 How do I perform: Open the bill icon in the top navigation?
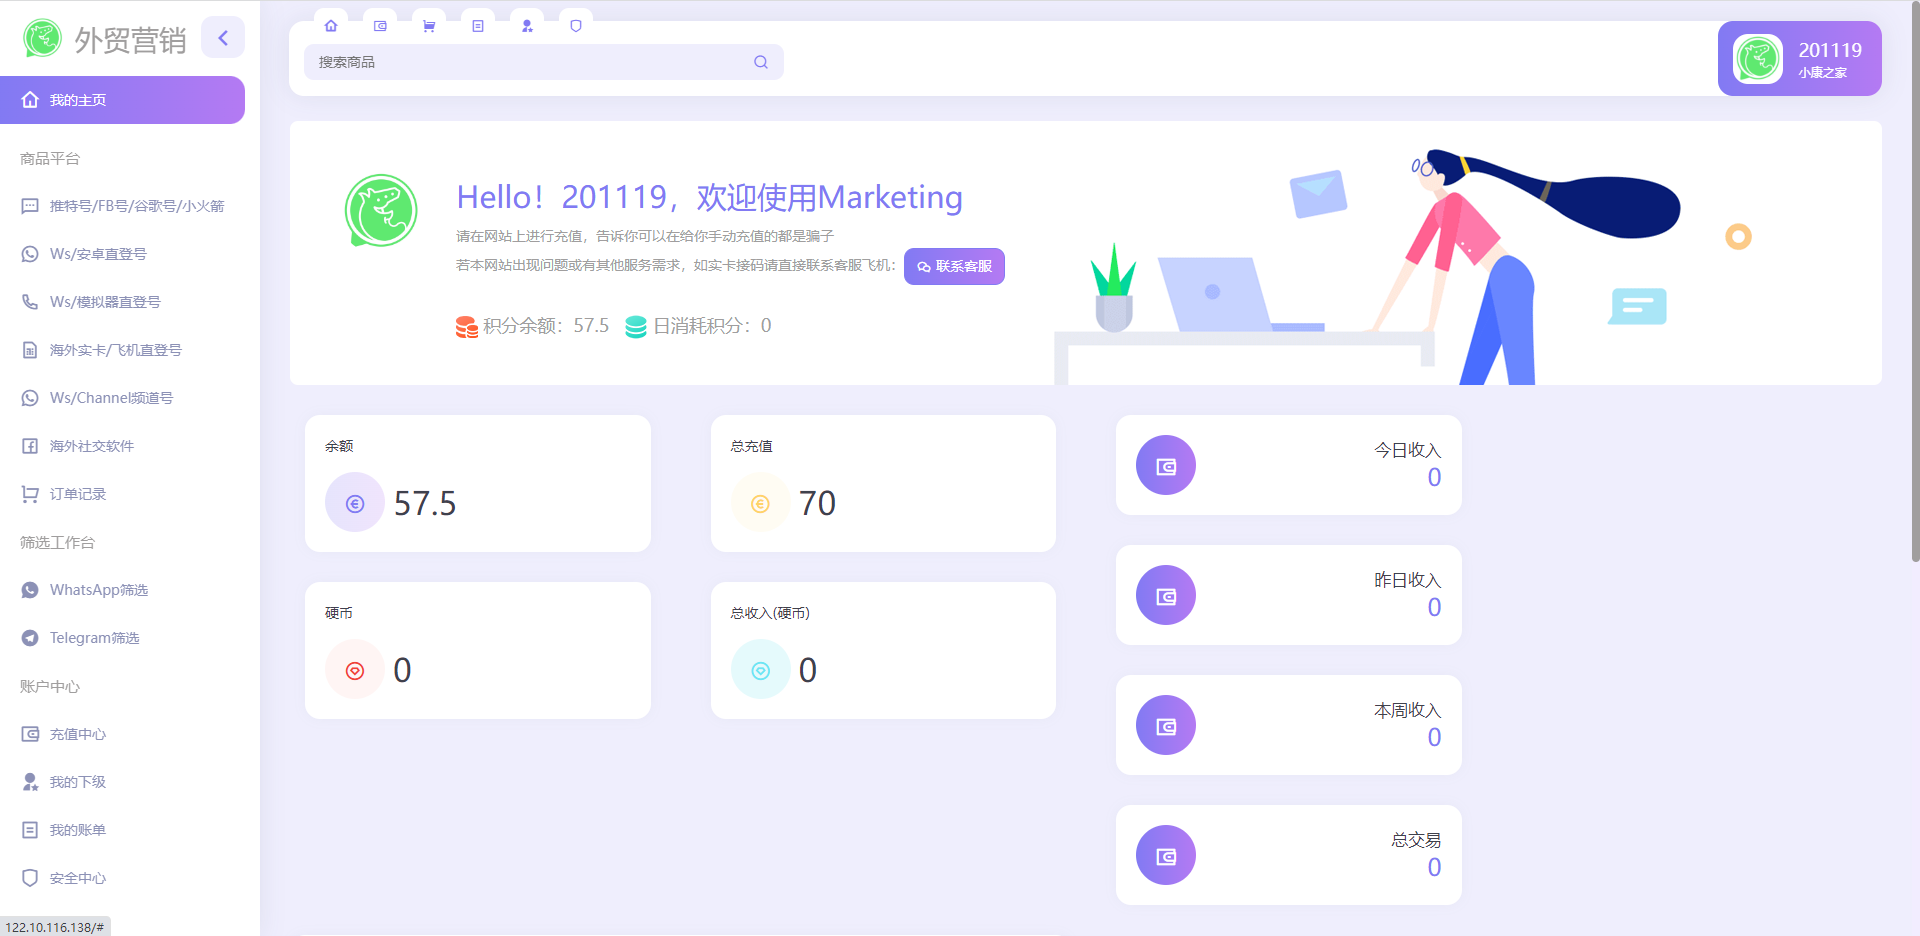[x=478, y=25]
